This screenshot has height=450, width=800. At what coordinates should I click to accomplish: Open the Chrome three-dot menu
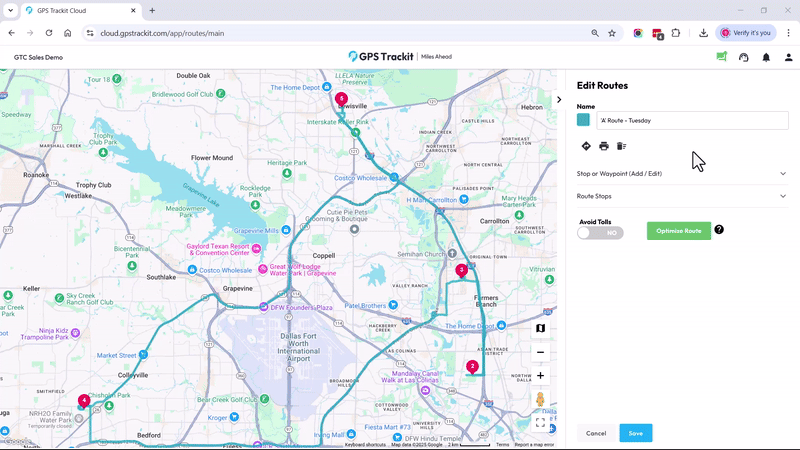(x=788, y=33)
